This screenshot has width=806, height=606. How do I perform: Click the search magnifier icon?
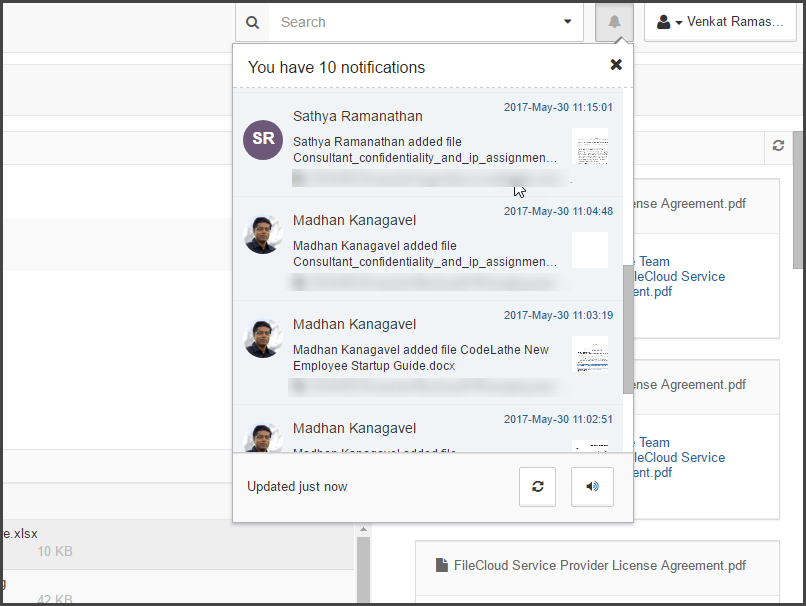(252, 22)
